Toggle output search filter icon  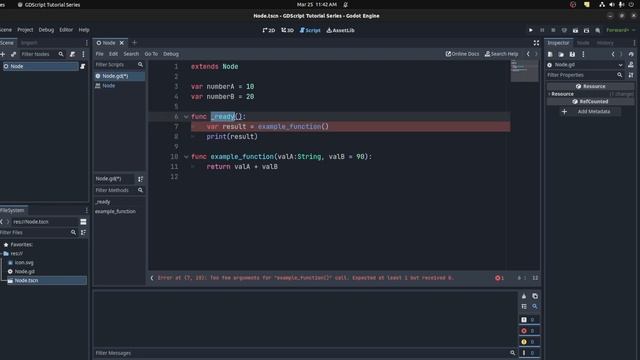tap(535, 307)
